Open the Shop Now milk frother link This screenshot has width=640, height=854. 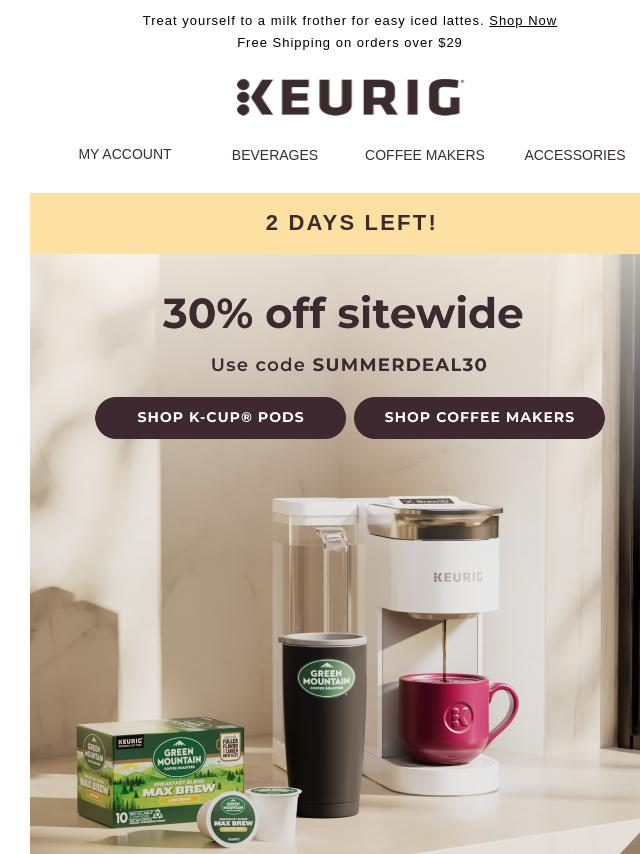click(522, 21)
